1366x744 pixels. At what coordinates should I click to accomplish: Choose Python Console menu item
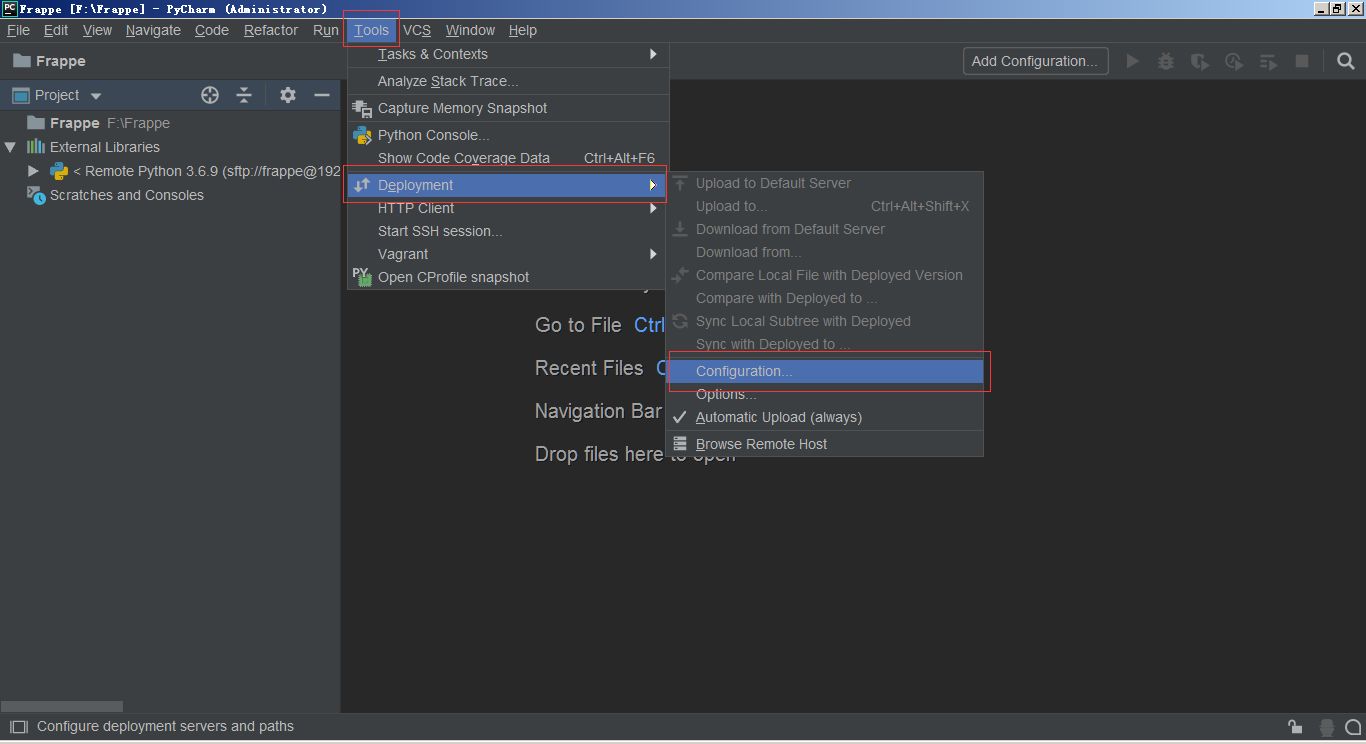tap(508, 135)
